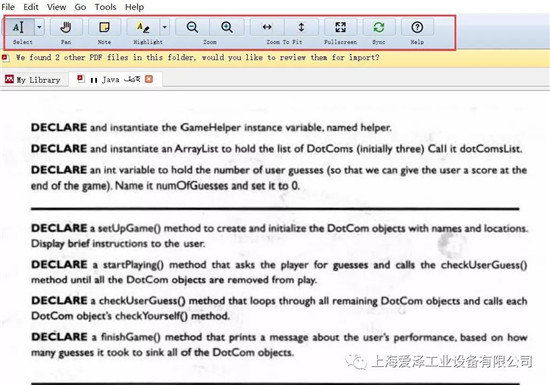Expand the Highlight color dropdown arrow
This screenshot has height=385, width=550.
click(165, 27)
